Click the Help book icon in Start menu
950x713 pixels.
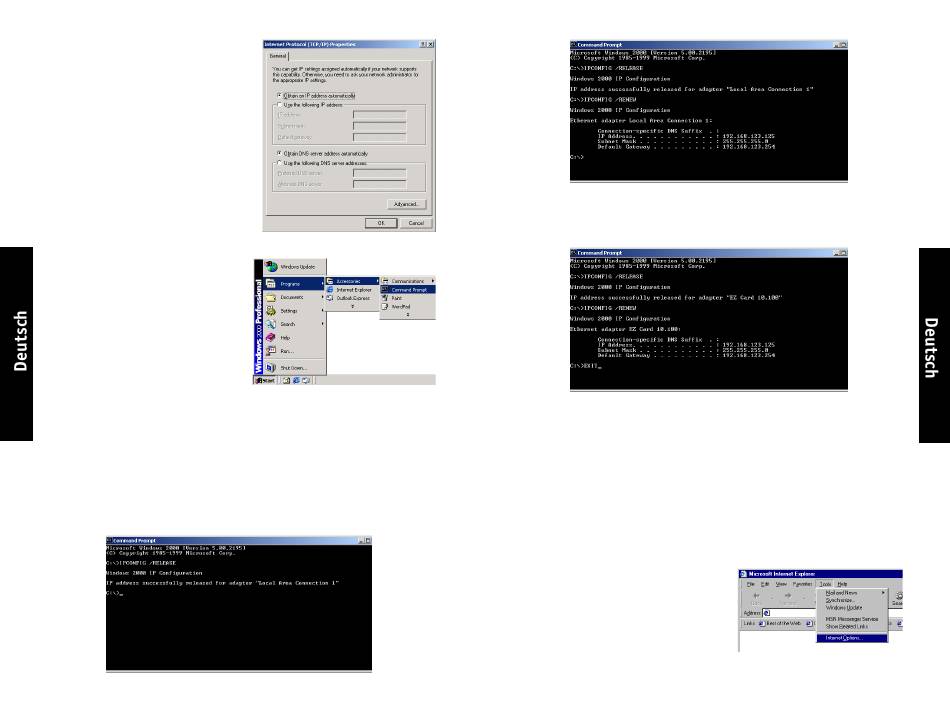(271, 338)
